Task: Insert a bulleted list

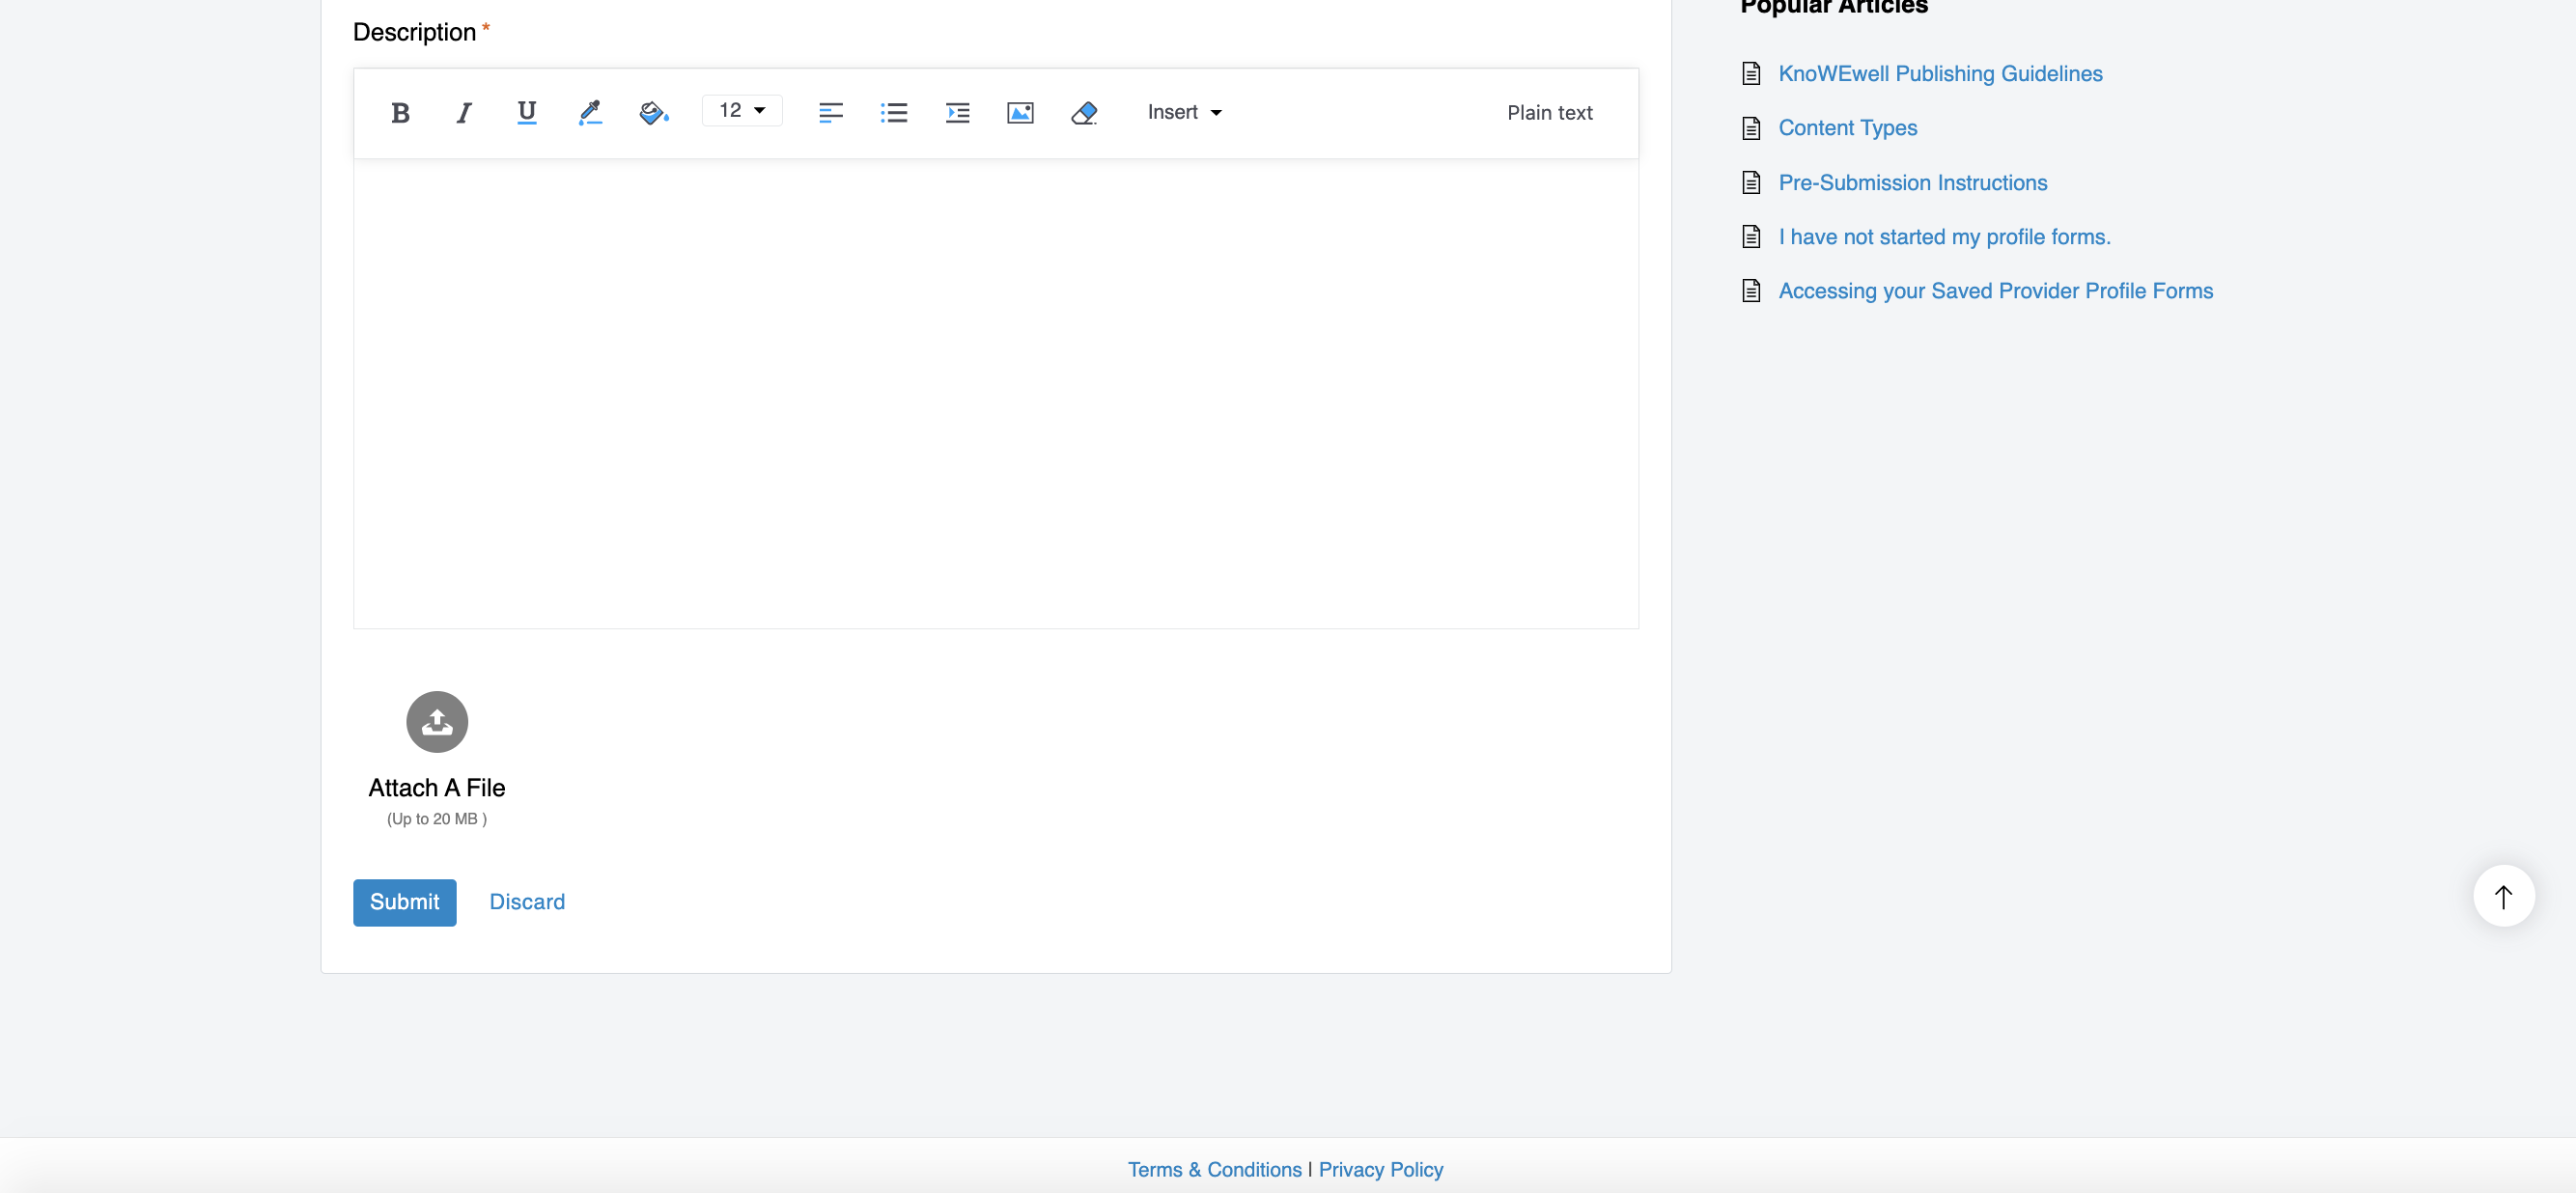Action: [894, 113]
